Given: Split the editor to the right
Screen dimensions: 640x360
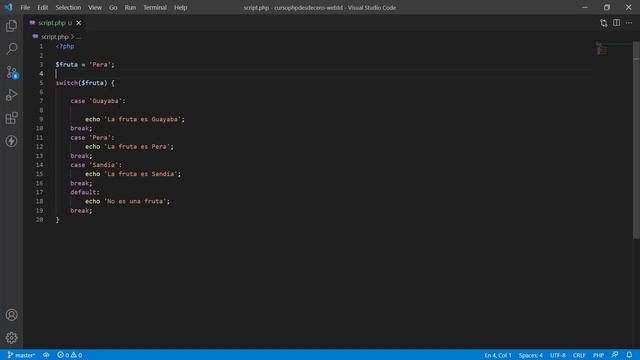Looking at the screenshot, I should (x=616, y=23).
